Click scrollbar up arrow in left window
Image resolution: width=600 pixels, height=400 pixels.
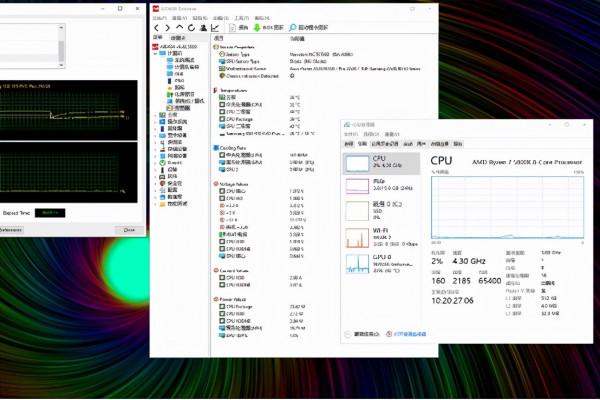[61, 28]
